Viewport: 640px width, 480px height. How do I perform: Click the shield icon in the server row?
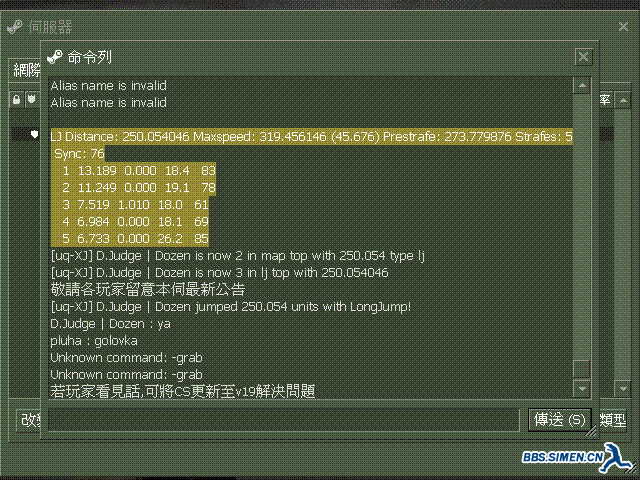35,133
